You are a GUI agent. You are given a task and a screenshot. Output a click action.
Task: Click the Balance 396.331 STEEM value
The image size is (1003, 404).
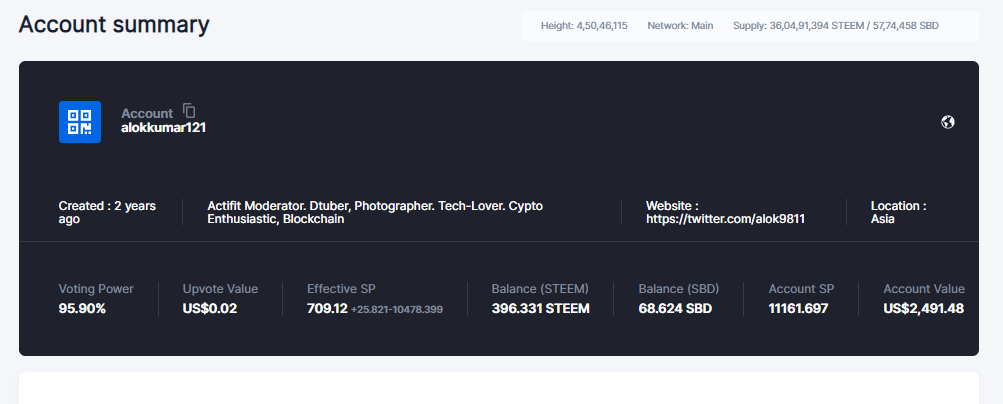(540, 308)
